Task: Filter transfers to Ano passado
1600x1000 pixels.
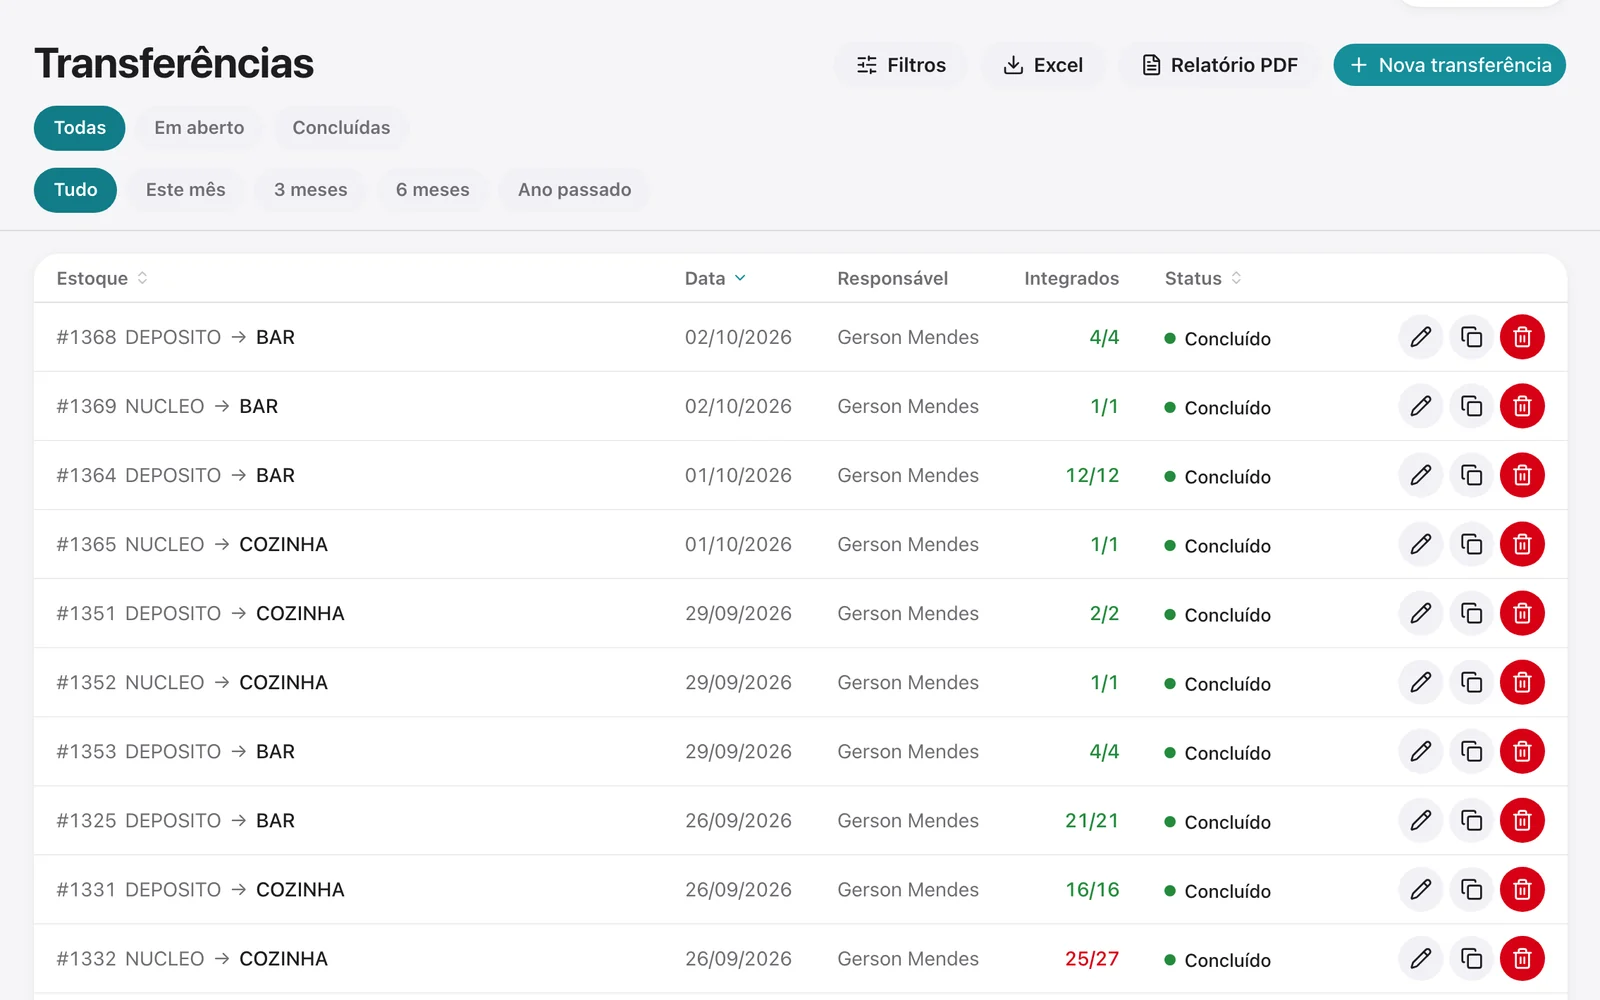Action: pyautogui.click(x=575, y=190)
